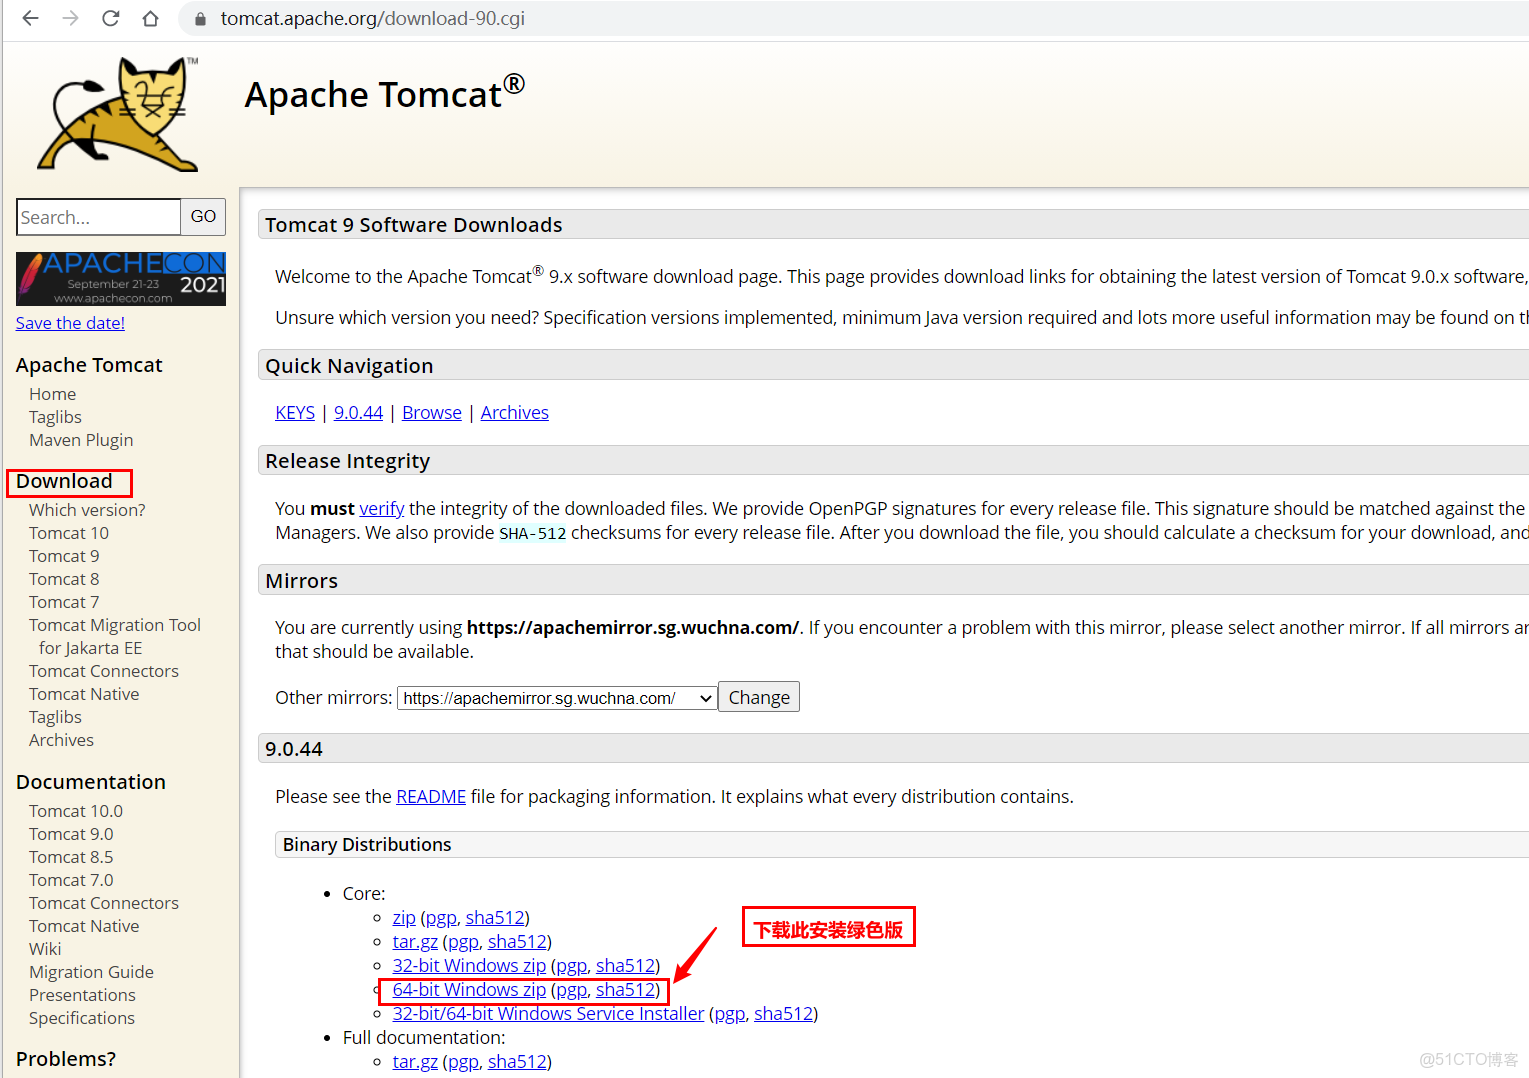The height and width of the screenshot is (1078, 1529).
Task: Open pgp signature for Core tar.gz
Action: tap(463, 942)
